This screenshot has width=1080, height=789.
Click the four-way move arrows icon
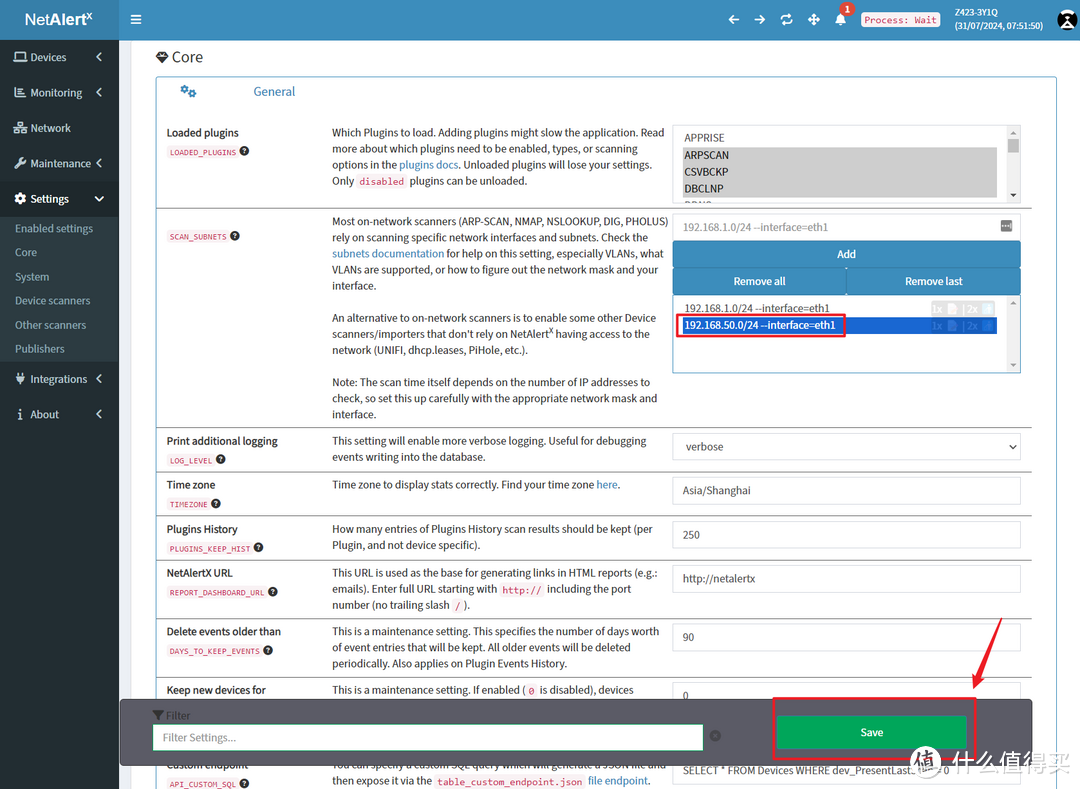(814, 20)
